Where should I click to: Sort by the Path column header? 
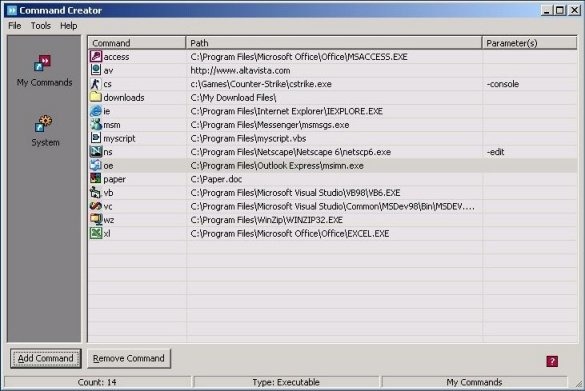tap(334, 43)
